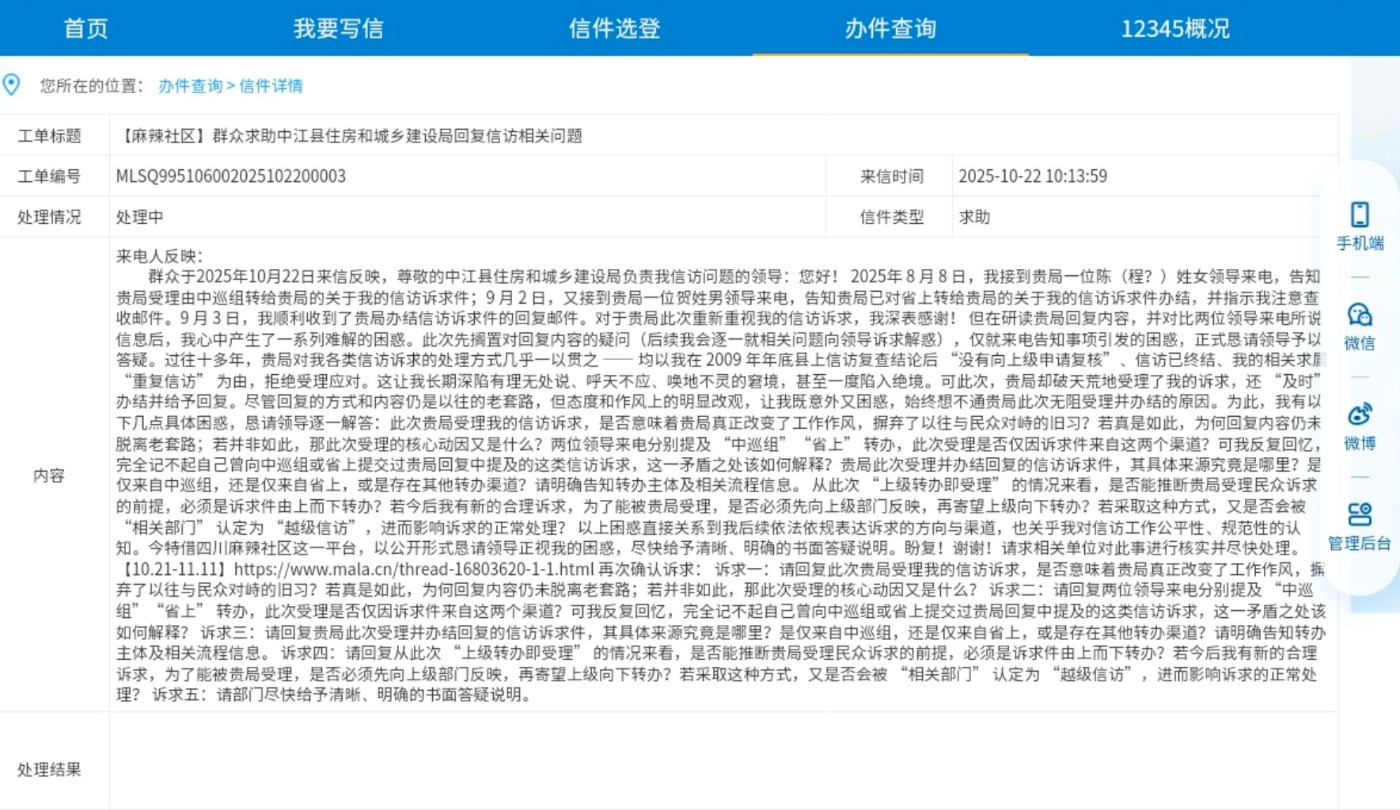Open the 首页 navigation tab
1400x810 pixels.
(x=86, y=28)
